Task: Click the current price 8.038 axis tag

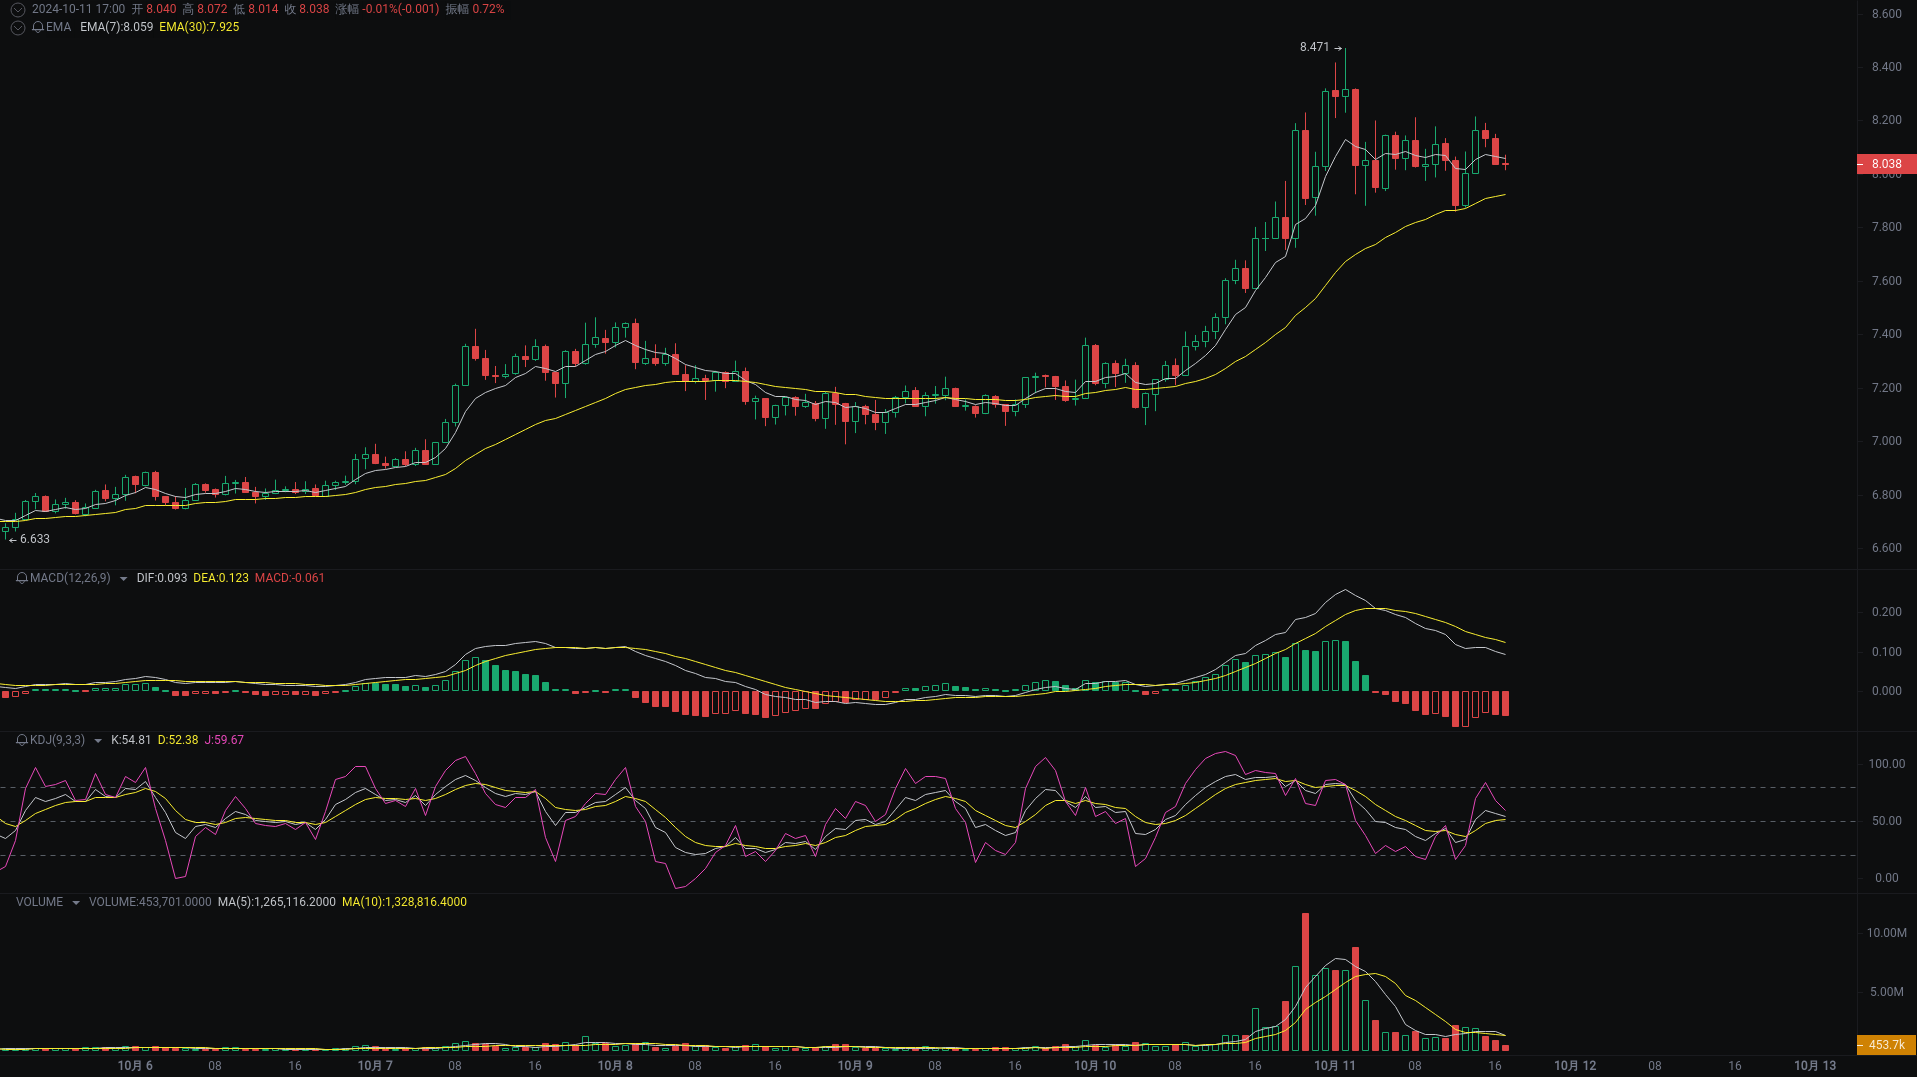Action: click(1884, 163)
